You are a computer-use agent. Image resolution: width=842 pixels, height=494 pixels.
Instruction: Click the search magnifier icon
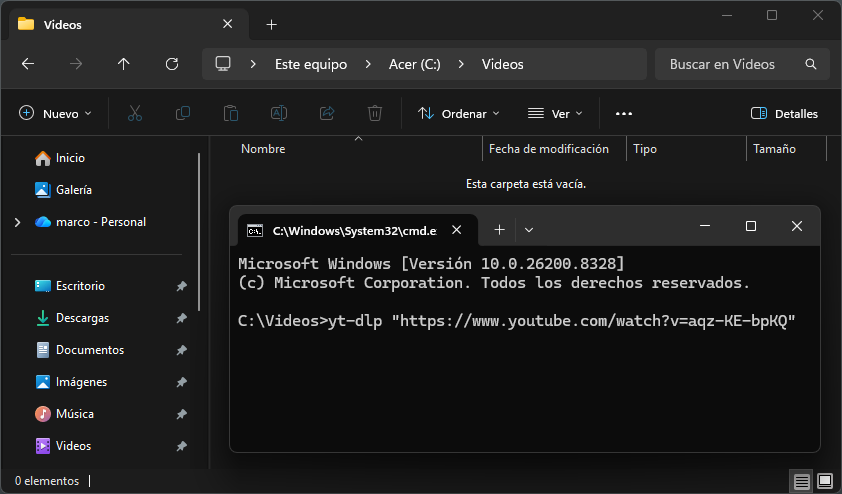coord(811,64)
